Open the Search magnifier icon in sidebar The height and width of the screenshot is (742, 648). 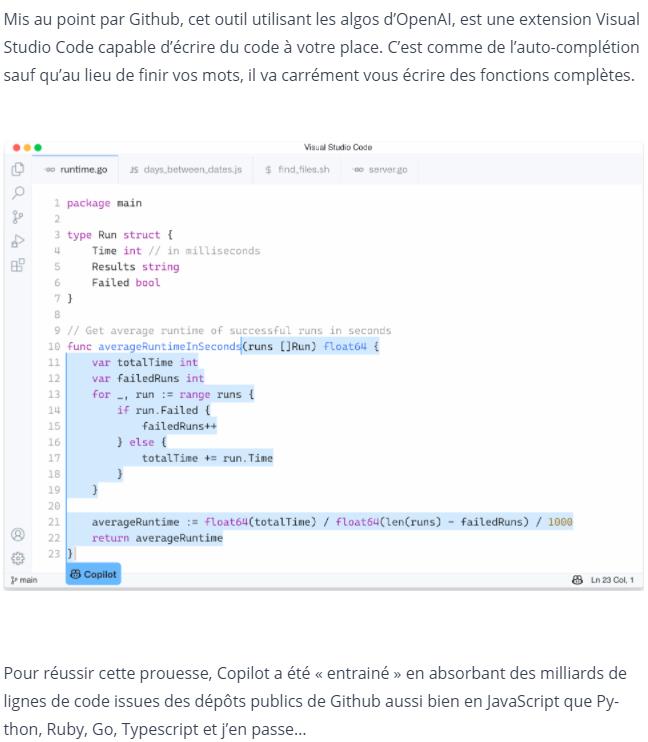click(x=18, y=193)
